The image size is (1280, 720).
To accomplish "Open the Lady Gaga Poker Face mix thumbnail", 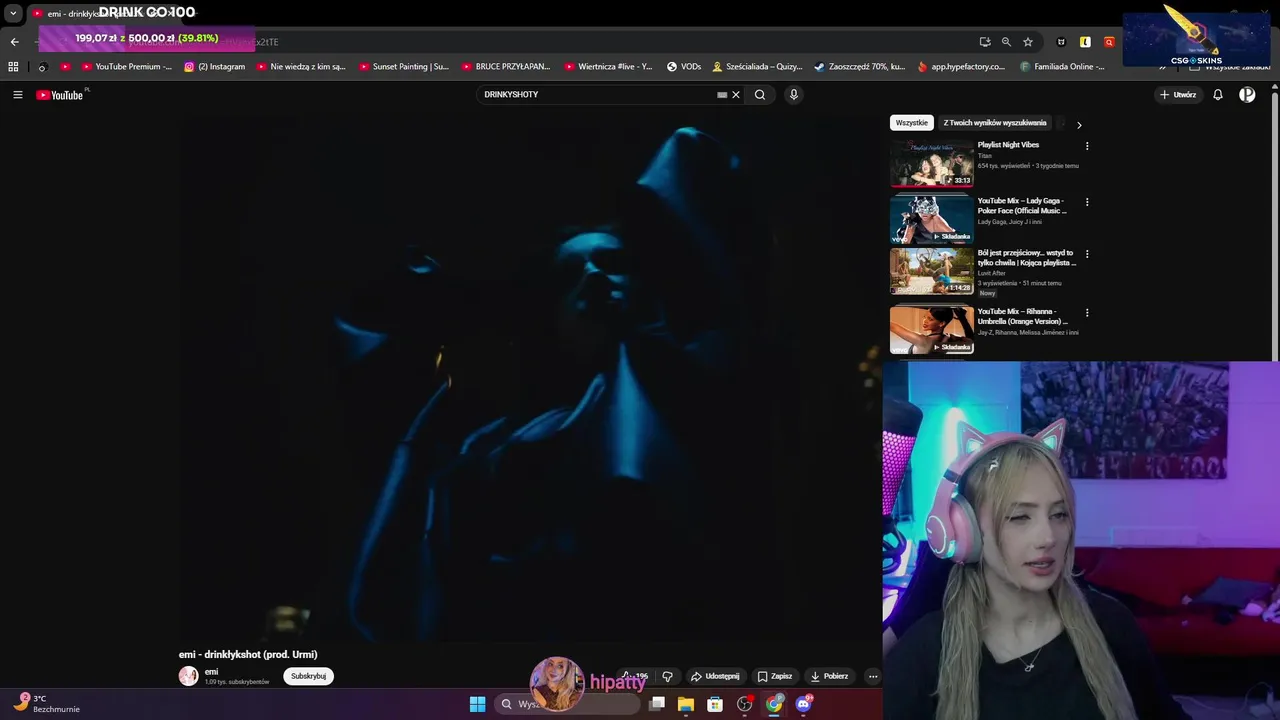I will (x=932, y=220).
